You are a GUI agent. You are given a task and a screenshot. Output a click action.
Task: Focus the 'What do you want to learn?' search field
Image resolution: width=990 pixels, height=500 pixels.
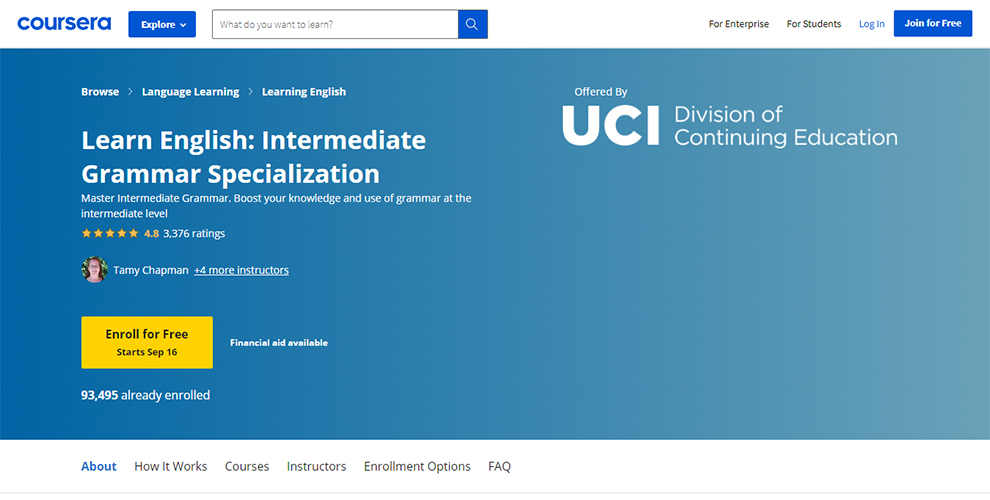pyautogui.click(x=335, y=24)
